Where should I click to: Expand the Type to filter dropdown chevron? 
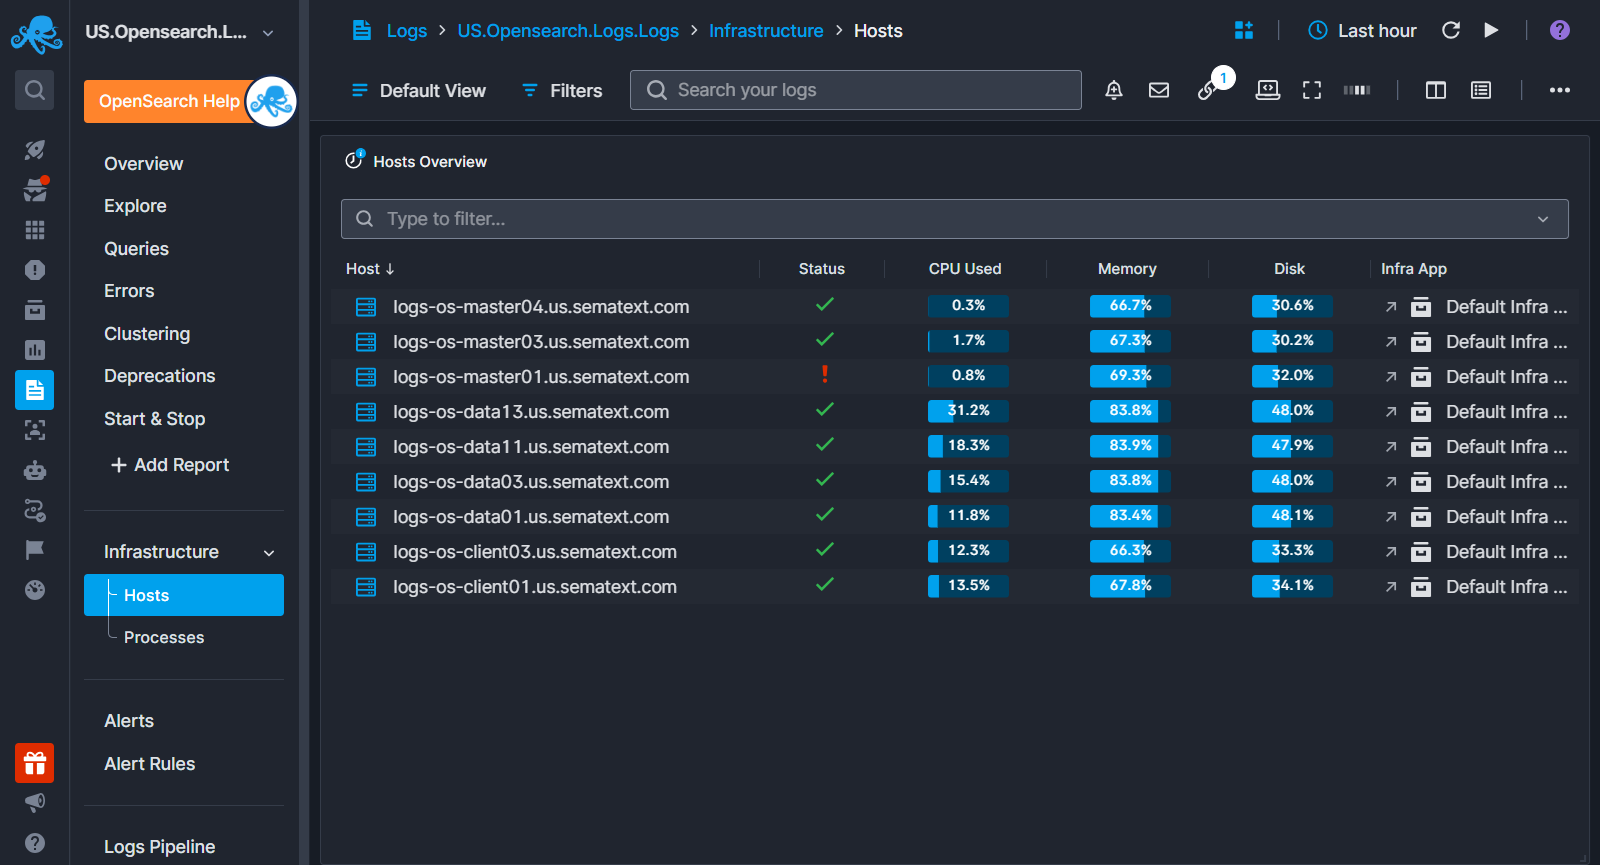[1543, 219]
